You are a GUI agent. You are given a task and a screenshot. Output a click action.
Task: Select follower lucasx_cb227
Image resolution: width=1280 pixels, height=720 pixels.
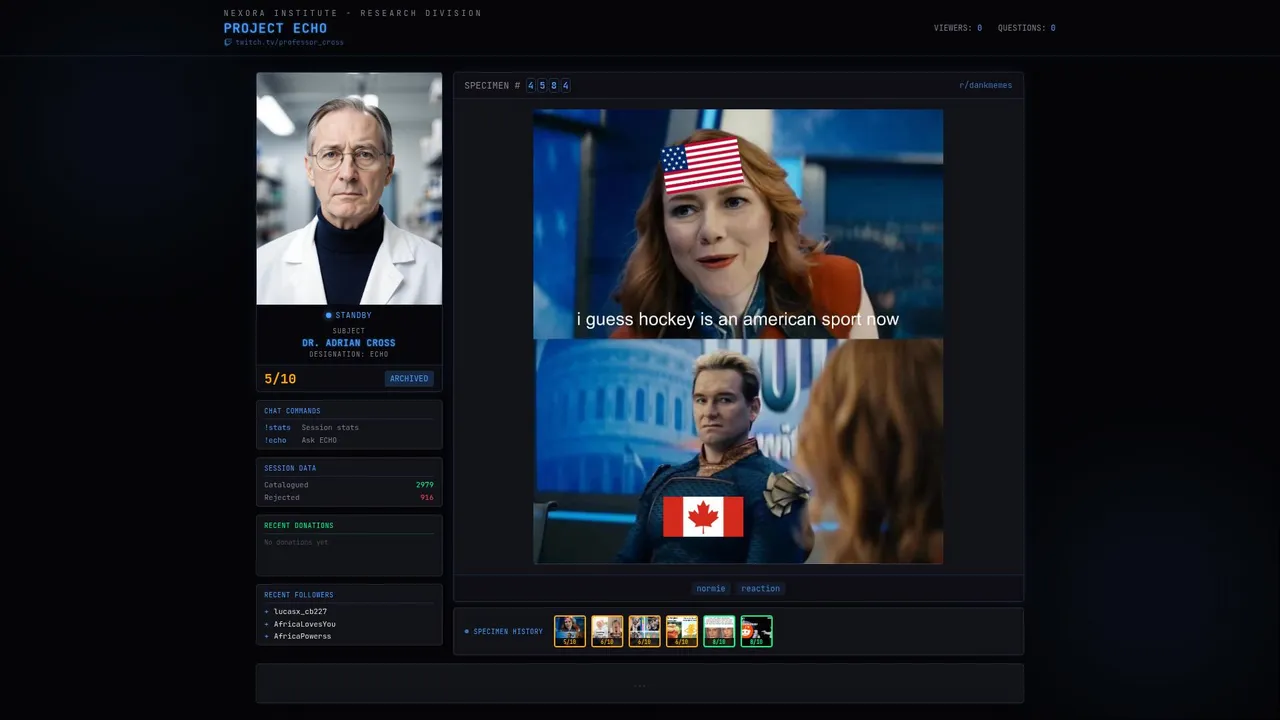tap(300, 611)
